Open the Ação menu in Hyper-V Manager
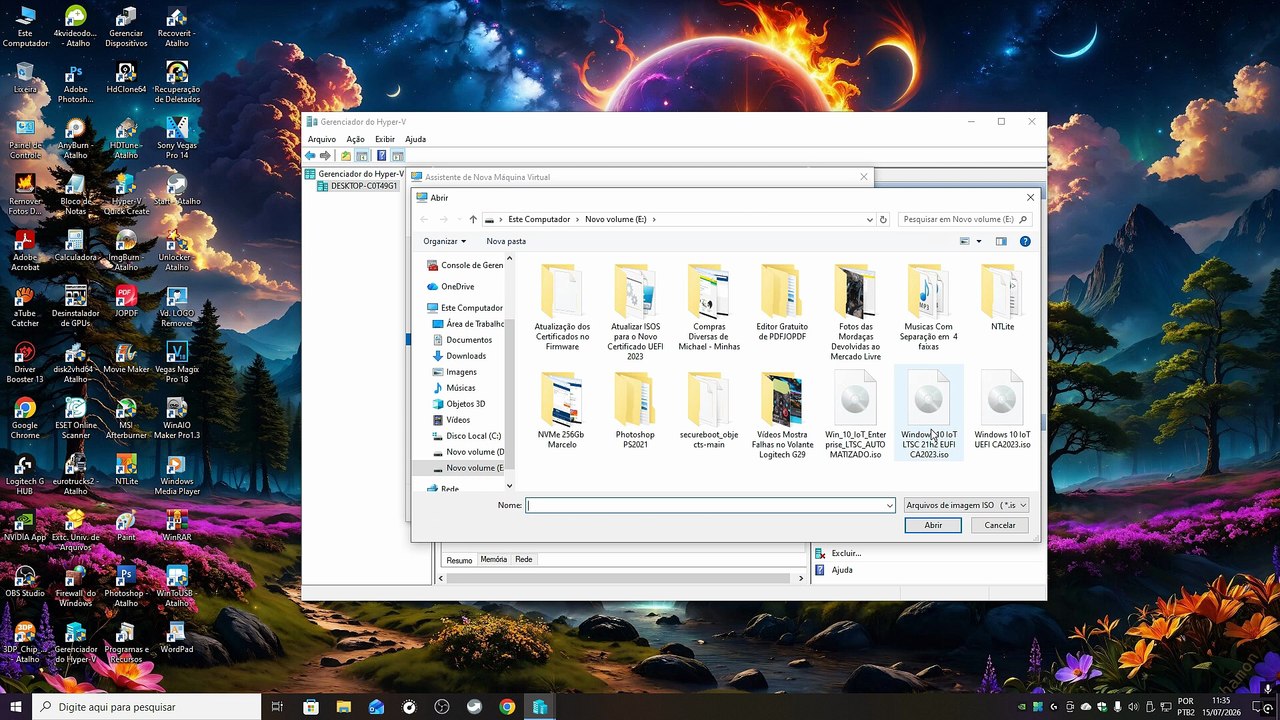The width and height of the screenshot is (1280, 720). pyautogui.click(x=355, y=139)
